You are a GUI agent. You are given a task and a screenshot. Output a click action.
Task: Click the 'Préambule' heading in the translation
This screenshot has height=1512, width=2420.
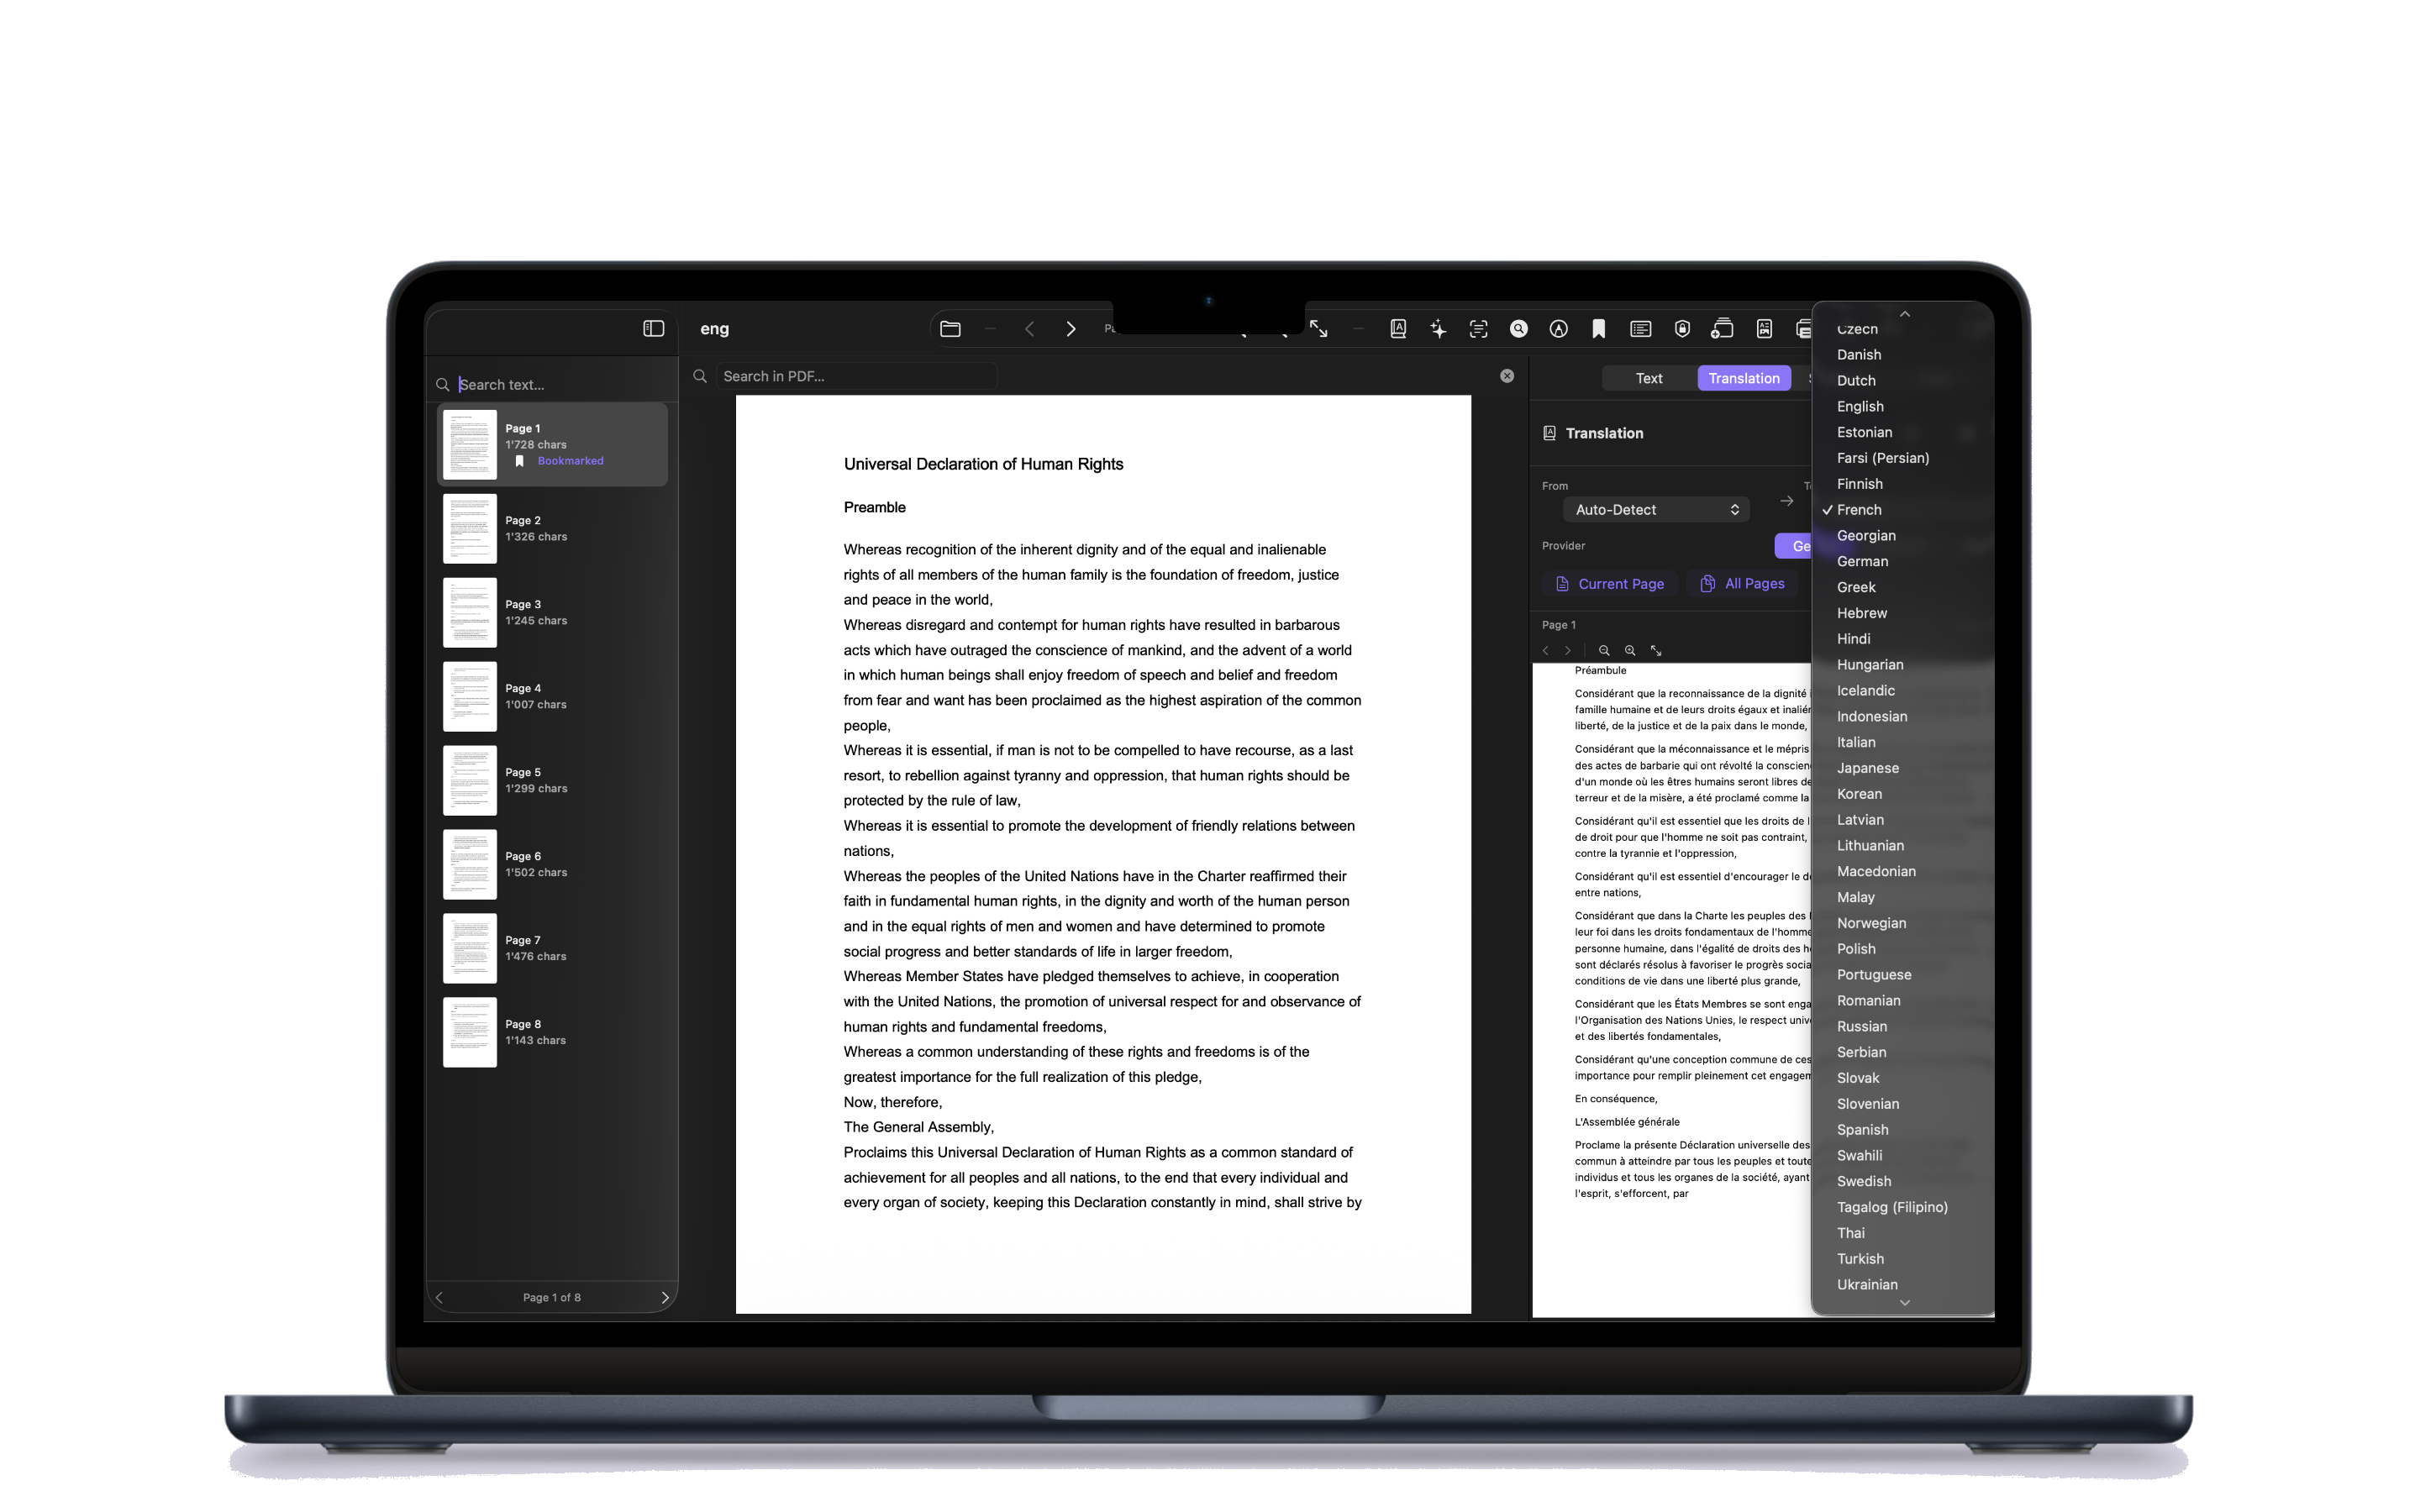point(1600,670)
